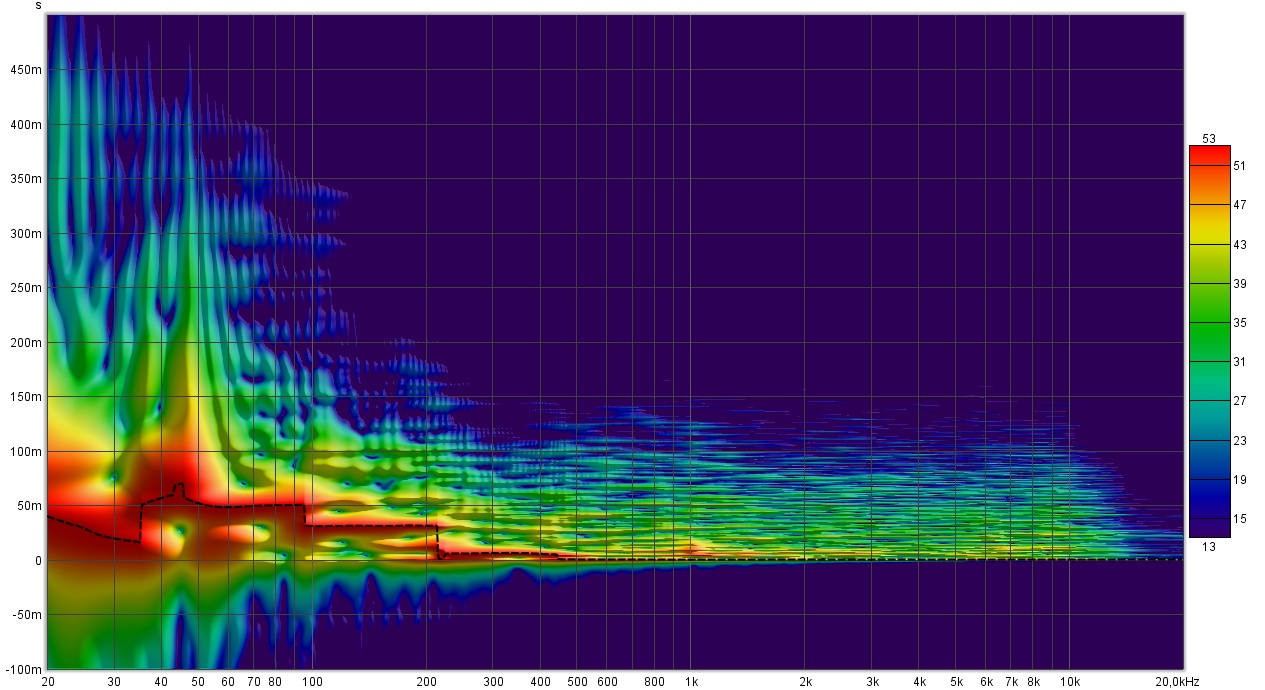The height and width of the screenshot is (690, 1265).
Task: Click the 50m positive time axis label
Action: pyautogui.click(x=30, y=506)
